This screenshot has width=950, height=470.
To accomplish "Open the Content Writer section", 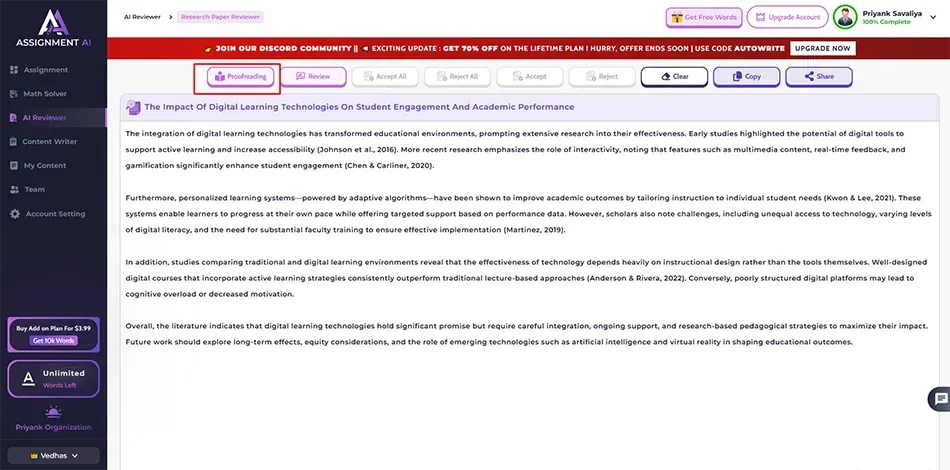I will pyautogui.click(x=50, y=142).
